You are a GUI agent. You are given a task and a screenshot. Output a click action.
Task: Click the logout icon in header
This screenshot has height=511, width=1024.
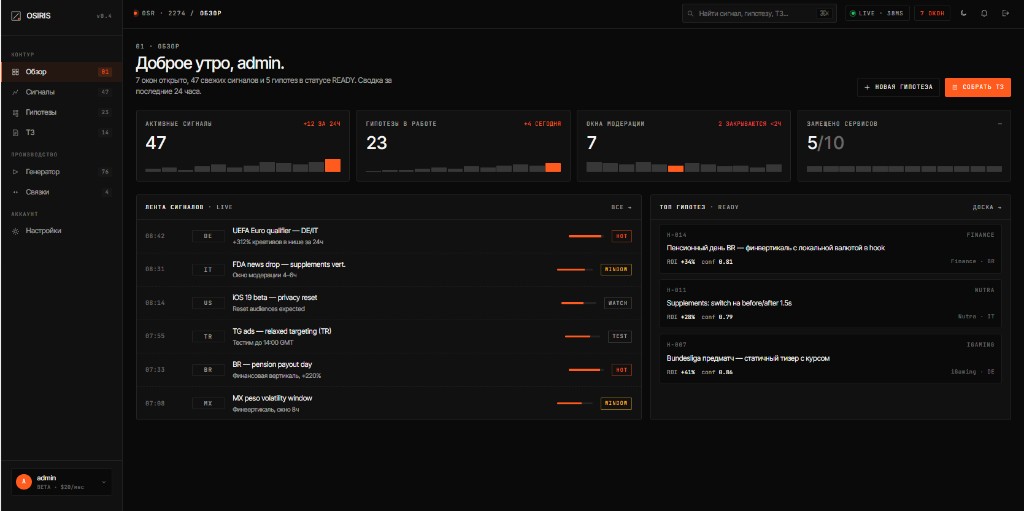(1005, 13)
